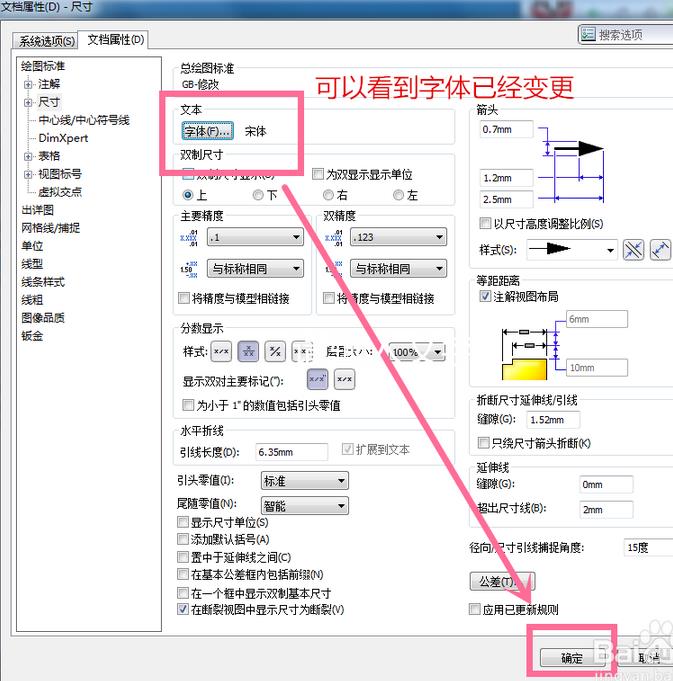The height and width of the screenshot is (681, 673).
Task: Click the arrow height 0.7mm field
Action: [x=506, y=129]
